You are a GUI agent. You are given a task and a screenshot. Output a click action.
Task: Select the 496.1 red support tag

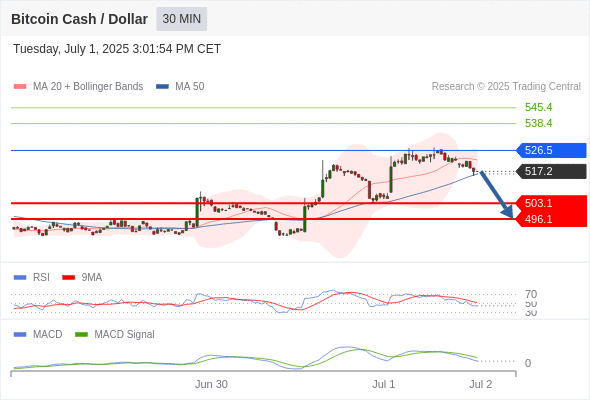click(x=551, y=219)
